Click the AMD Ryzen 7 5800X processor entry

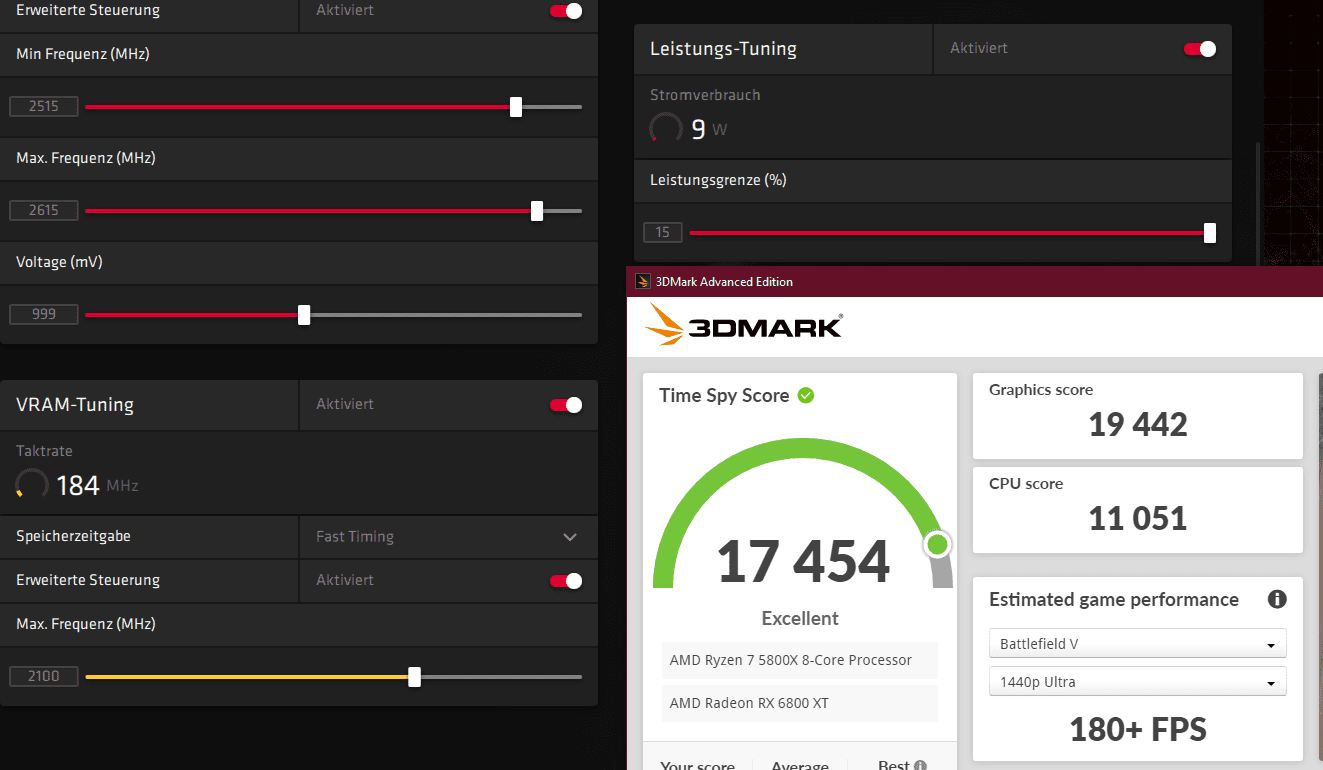click(800, 660)
